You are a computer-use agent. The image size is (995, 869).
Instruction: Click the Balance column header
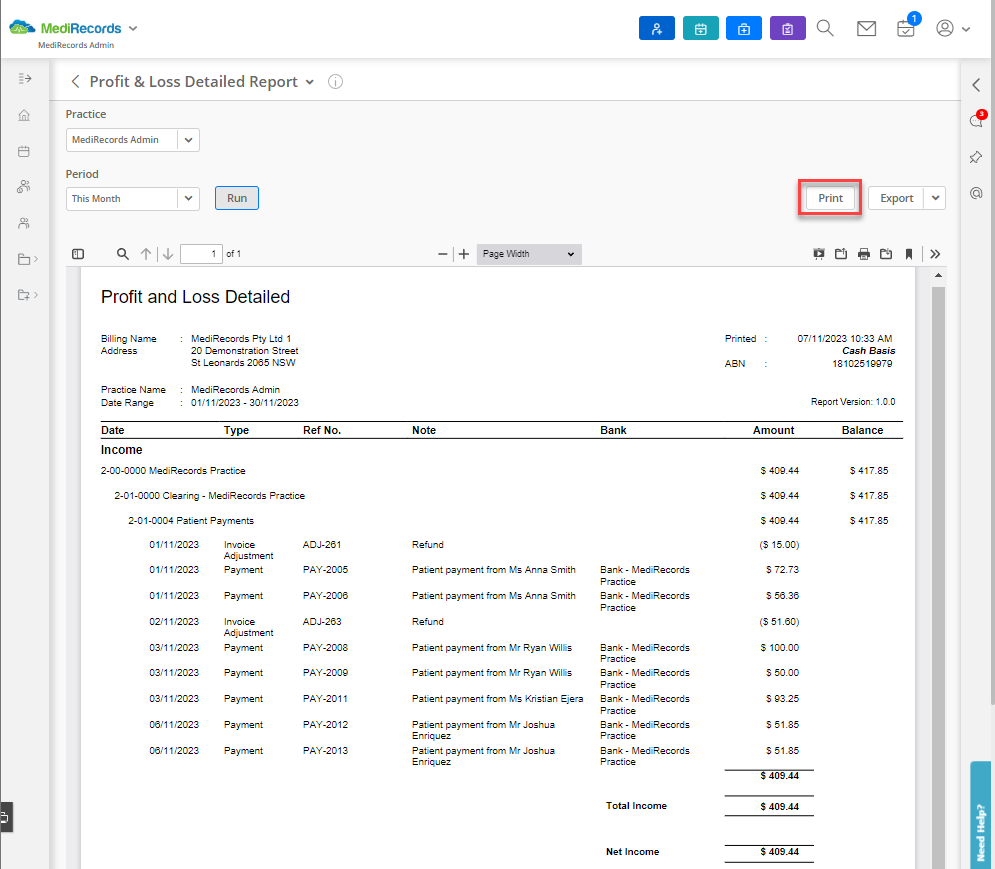point(862,430)
